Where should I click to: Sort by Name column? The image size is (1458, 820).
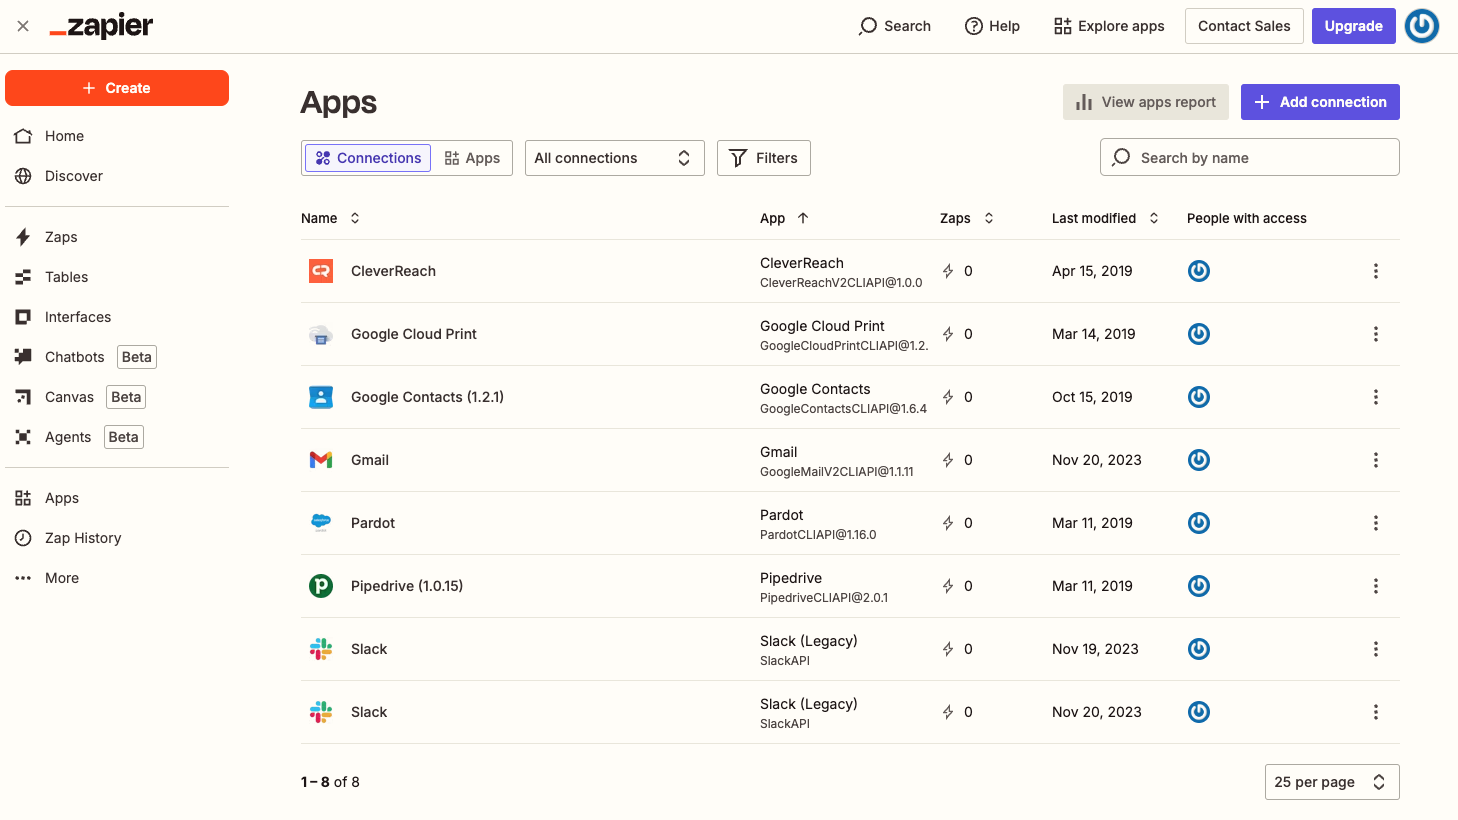(330, 218)
